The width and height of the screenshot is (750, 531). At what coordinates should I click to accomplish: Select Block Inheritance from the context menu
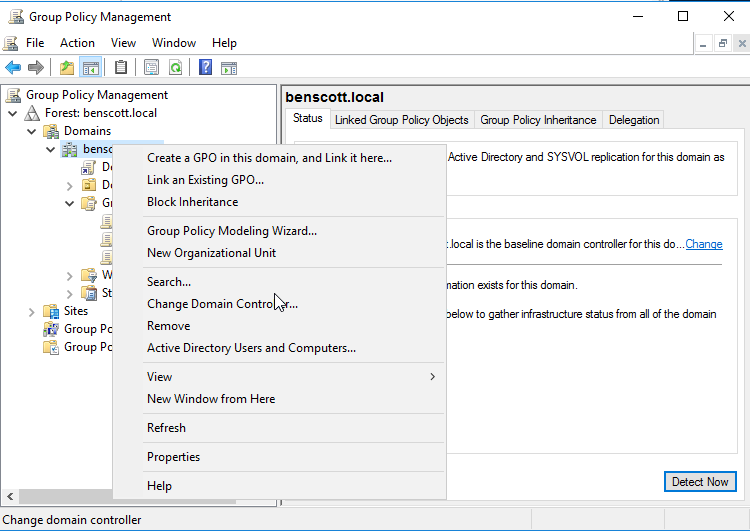click(279, 202)
